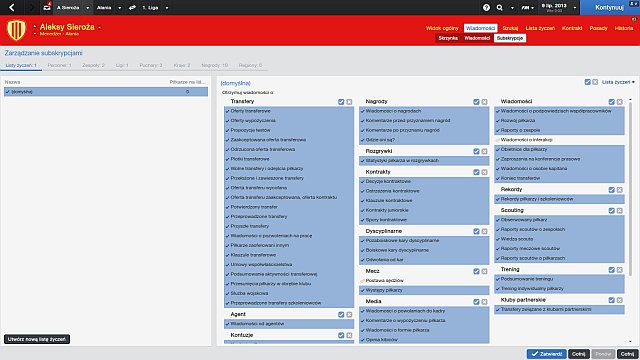Toggle the Gdzie oni są? subscription

(x=424, y=140)
